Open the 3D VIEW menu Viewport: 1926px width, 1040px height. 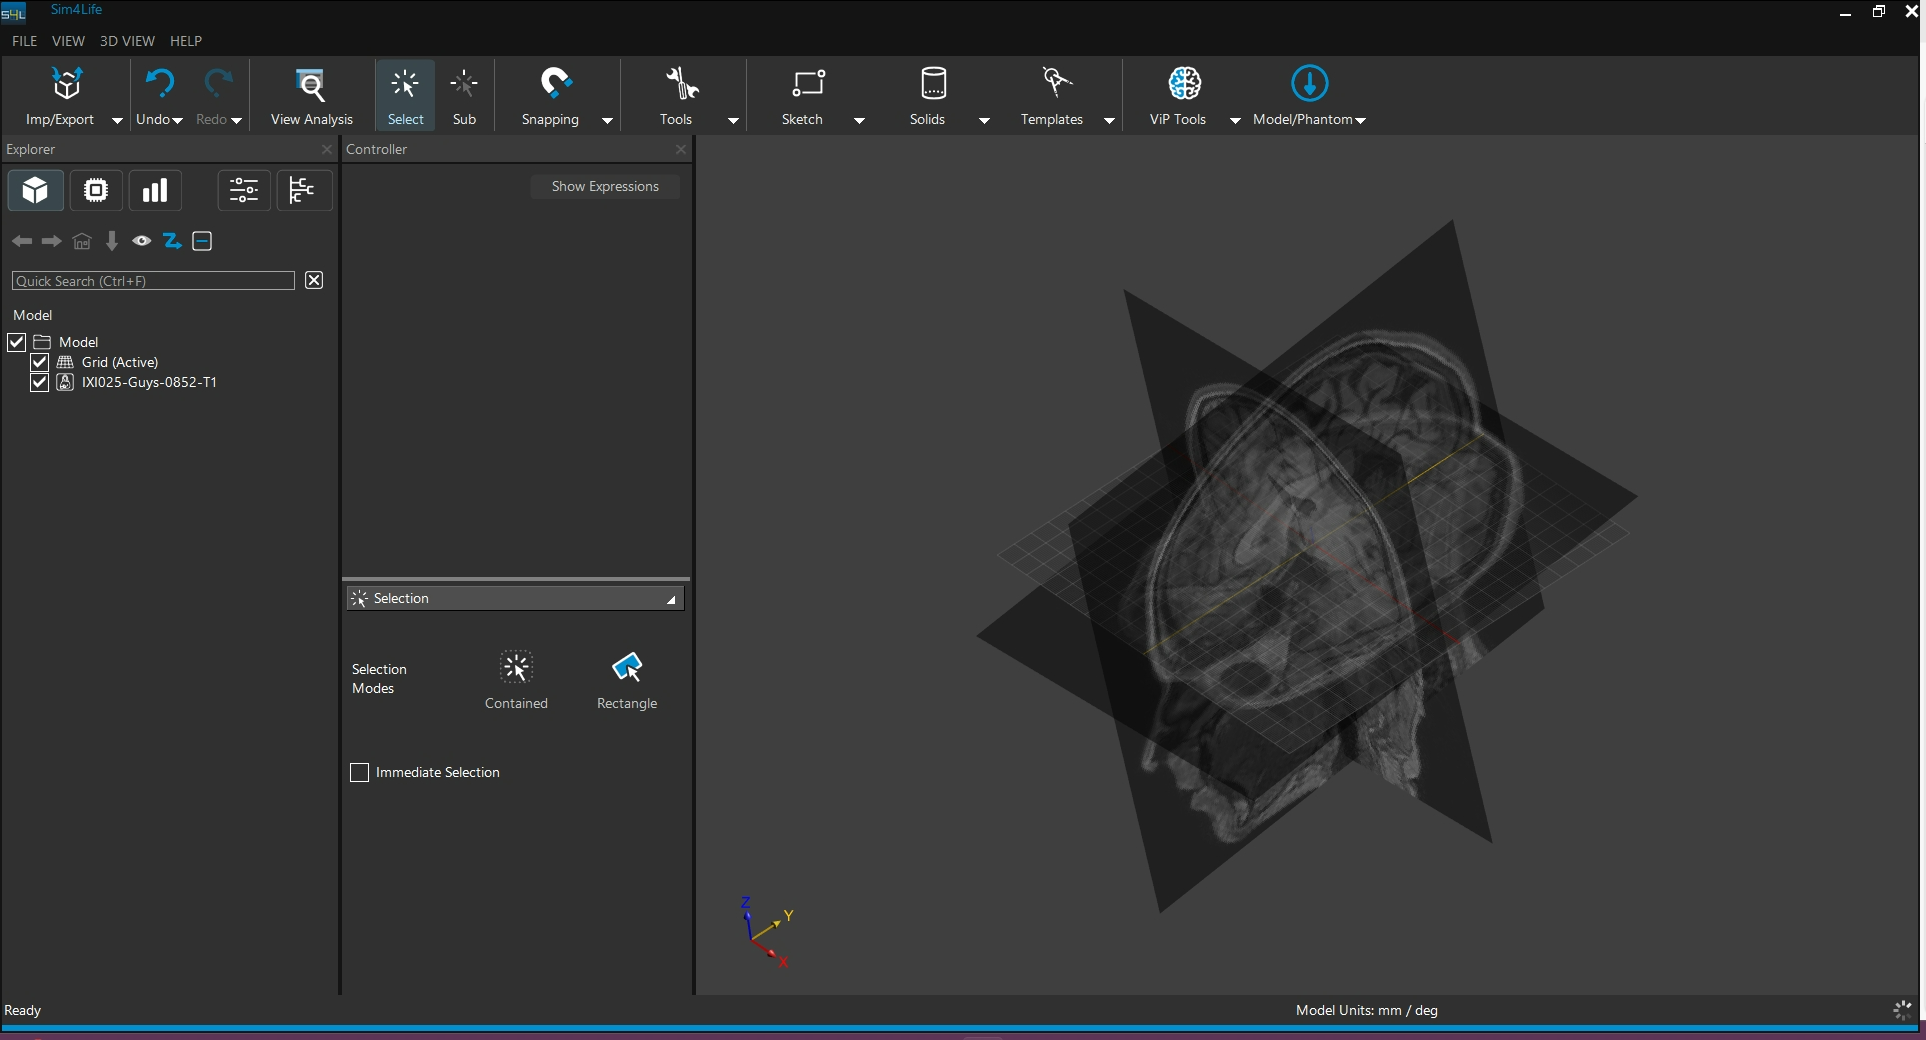[127, 41]
